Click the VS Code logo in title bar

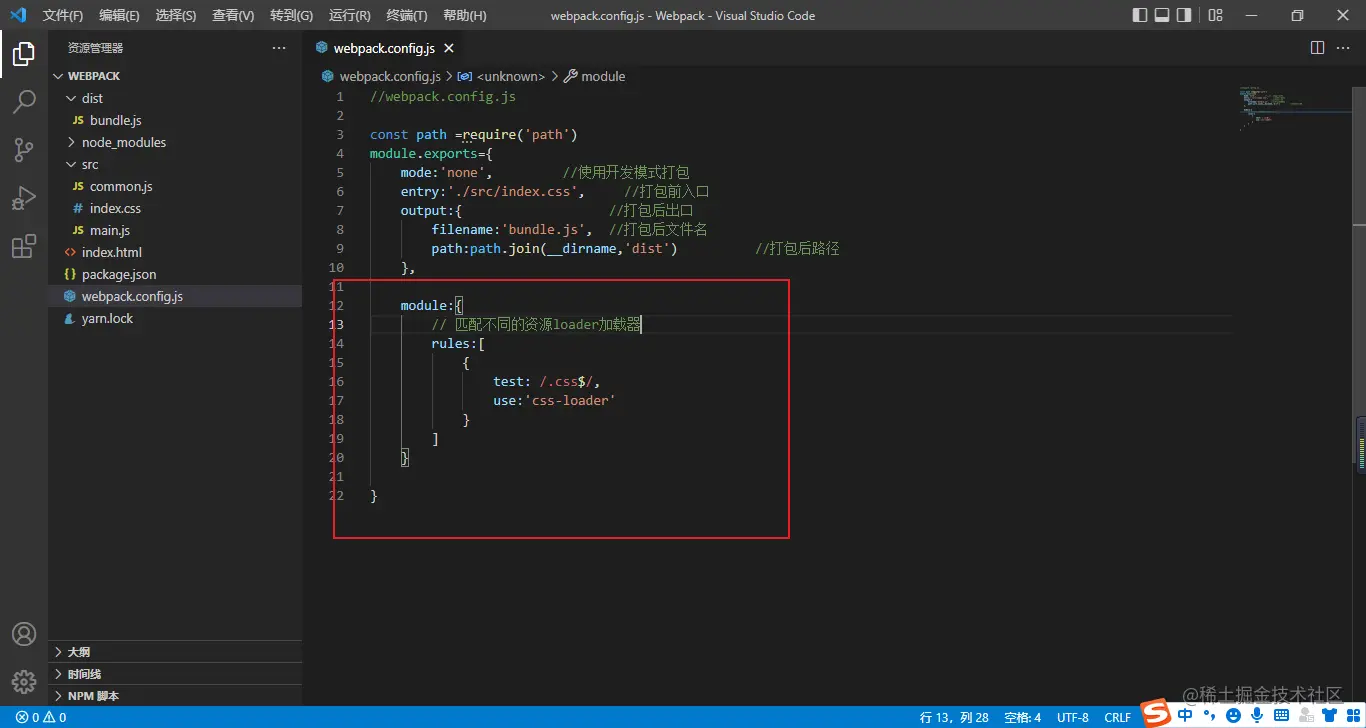click(x=17, y=15)
